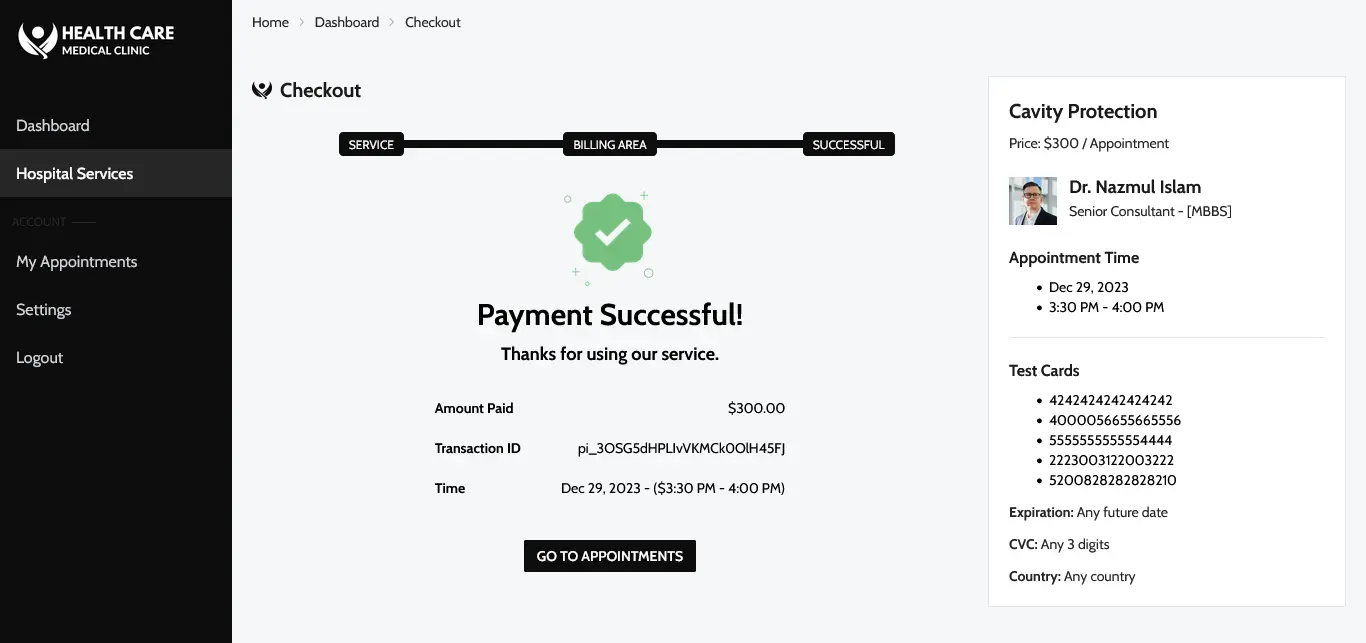
Task: Click test card number 5200828282828210
Action: (1113, 480)
